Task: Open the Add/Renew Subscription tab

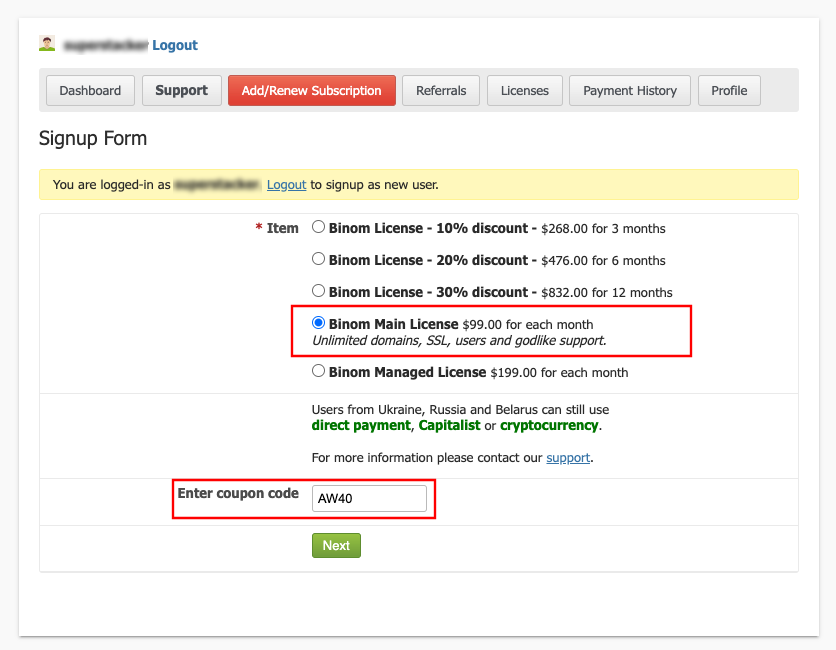Action: pos(311,90)
